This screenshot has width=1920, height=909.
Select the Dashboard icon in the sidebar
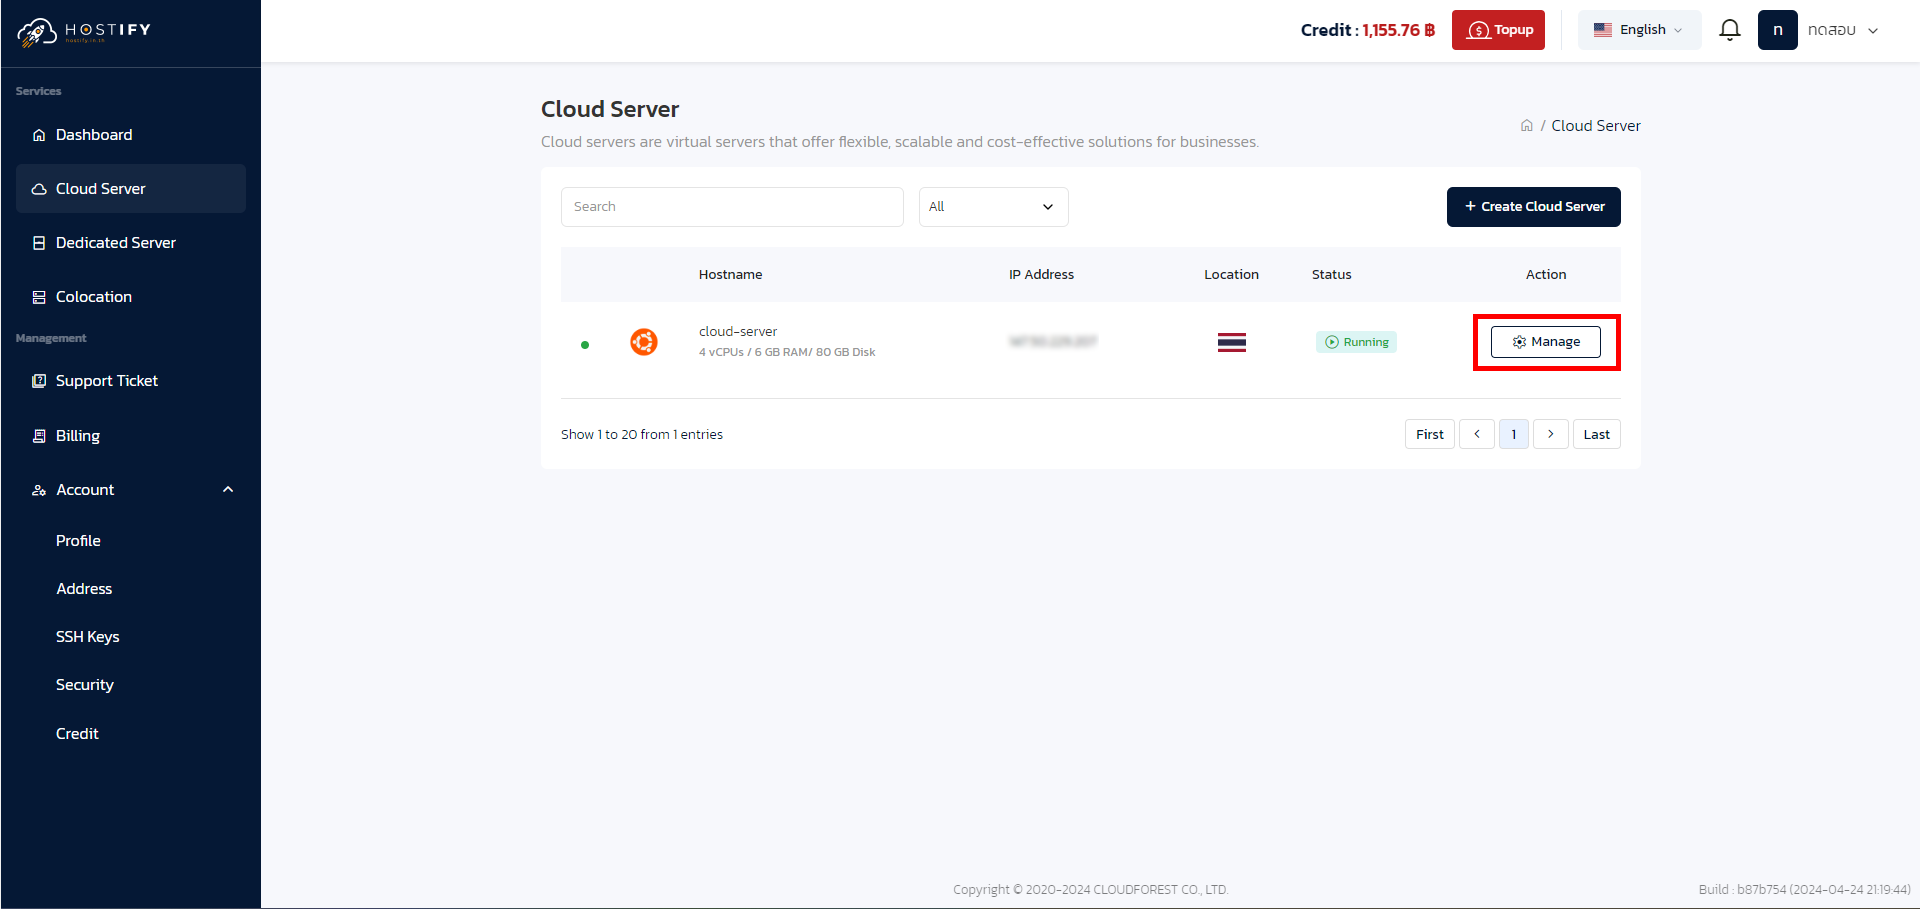coord(39,134)
